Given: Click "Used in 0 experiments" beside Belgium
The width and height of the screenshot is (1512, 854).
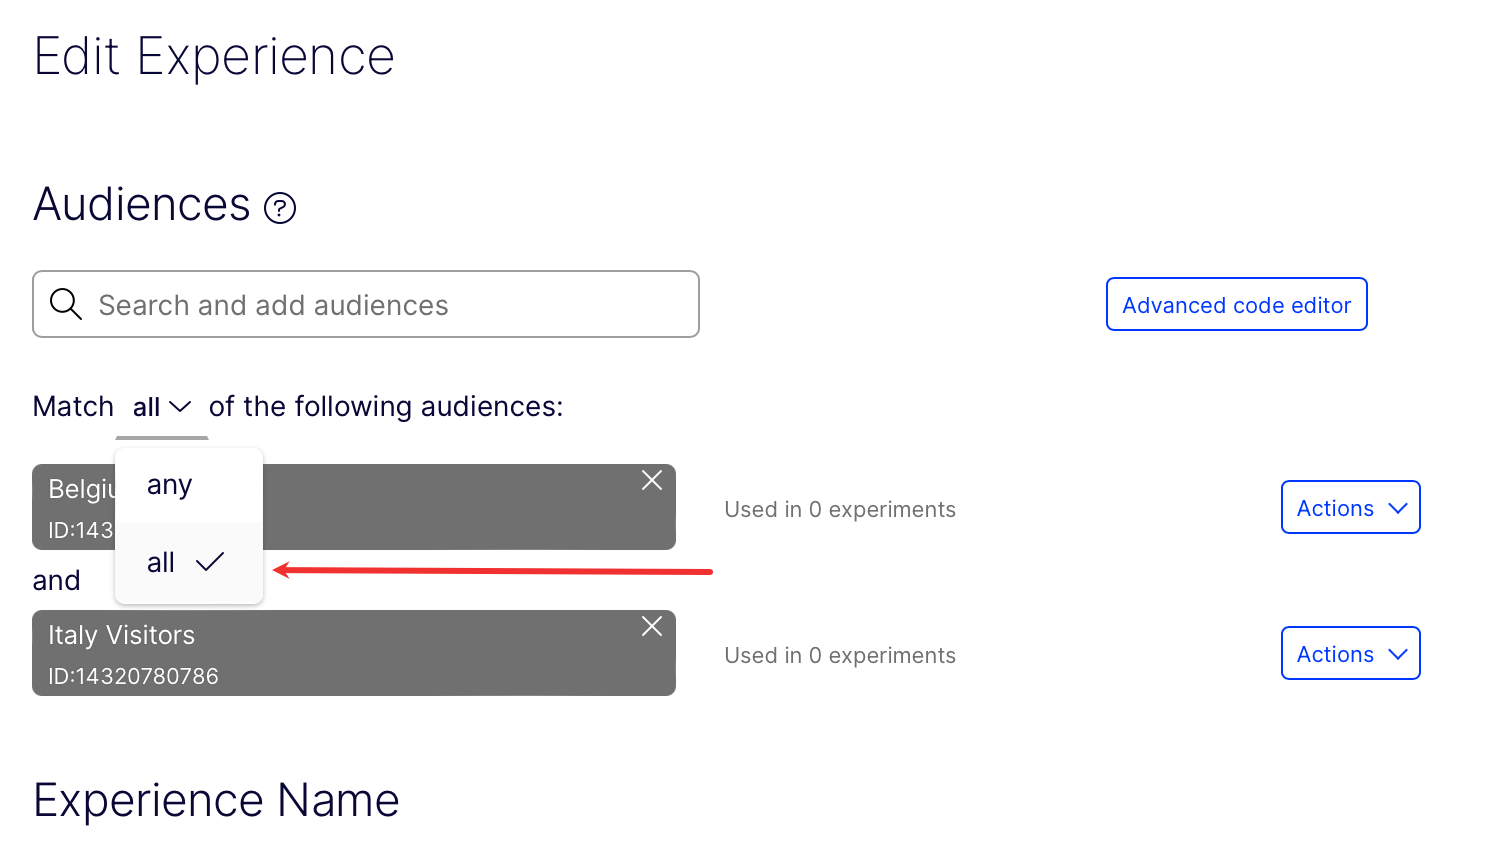Looking at the screenshot, I should click(x=840, y=510).
